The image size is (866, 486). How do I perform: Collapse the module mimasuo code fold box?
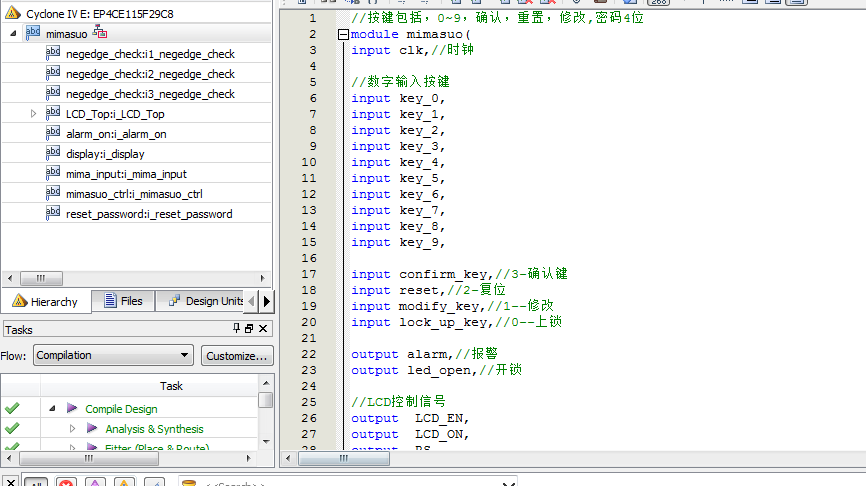tap(343, 34)
